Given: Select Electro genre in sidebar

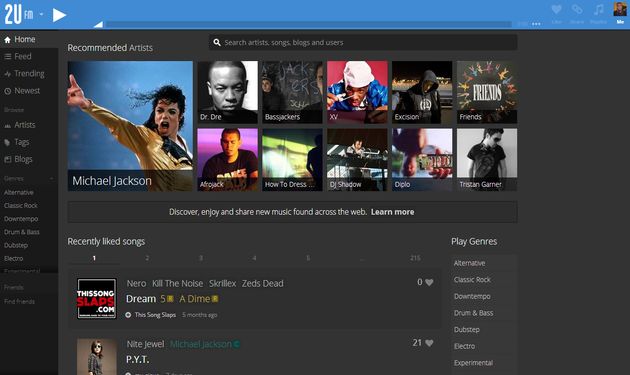Looking at the screenshot, I should (13, 258).
